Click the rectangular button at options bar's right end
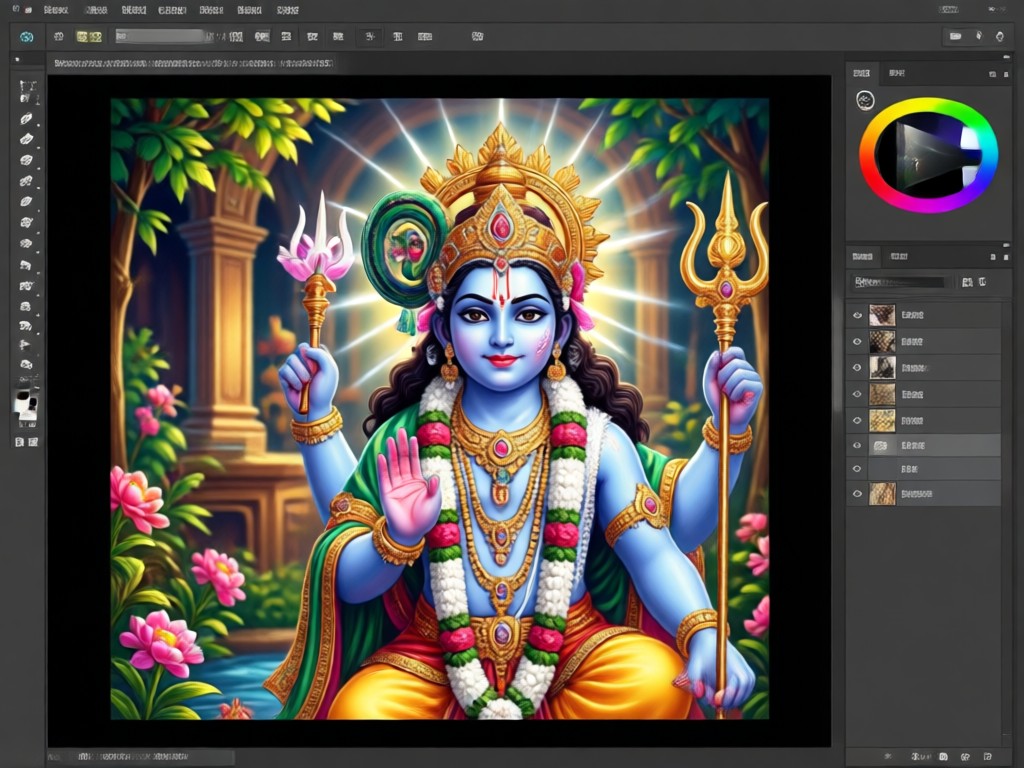The height and width of the screenshot is (768, 1024). point(955,37)
